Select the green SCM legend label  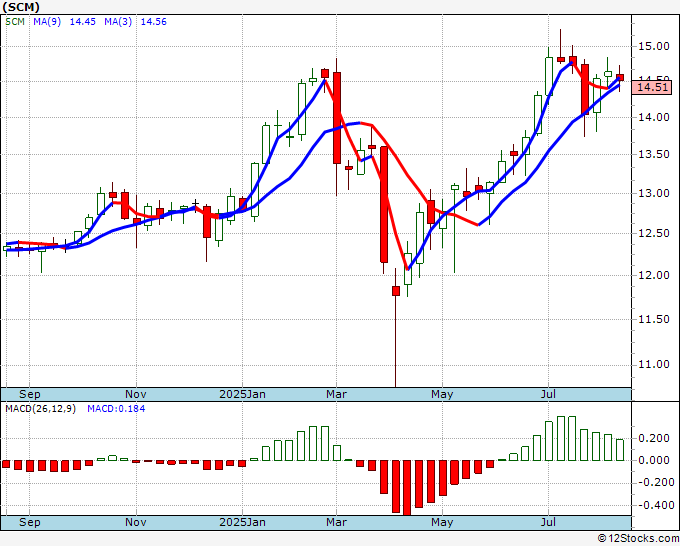15,22
